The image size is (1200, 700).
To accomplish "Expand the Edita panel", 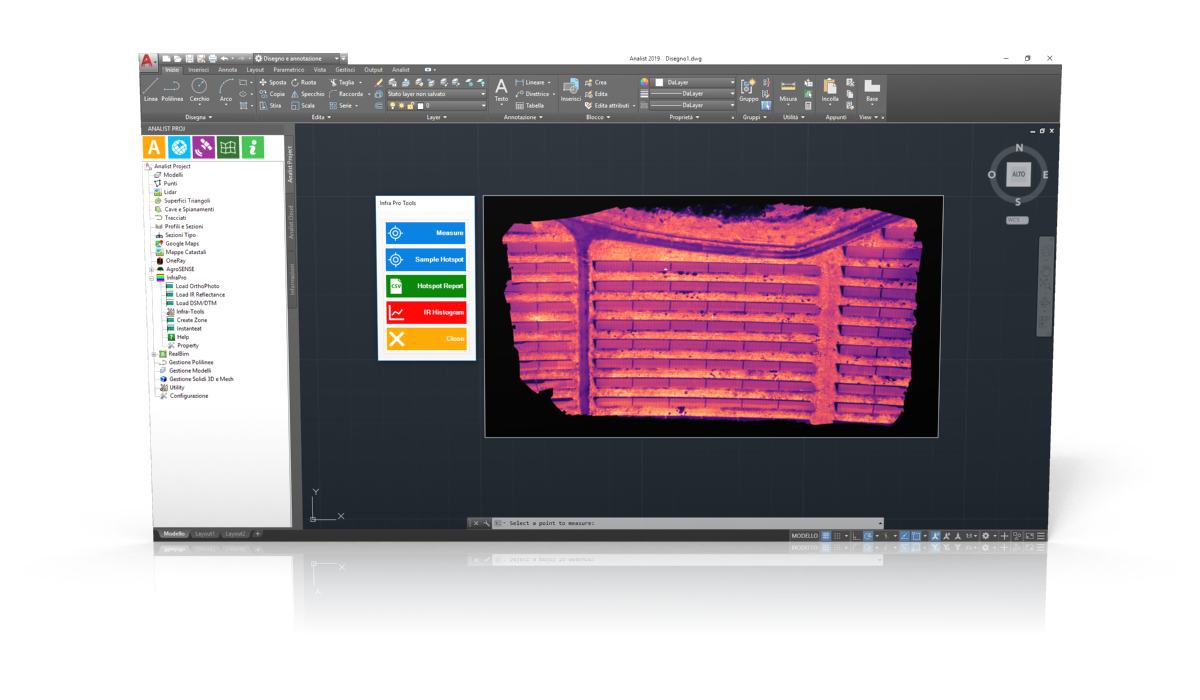I will tap(320, 117).
